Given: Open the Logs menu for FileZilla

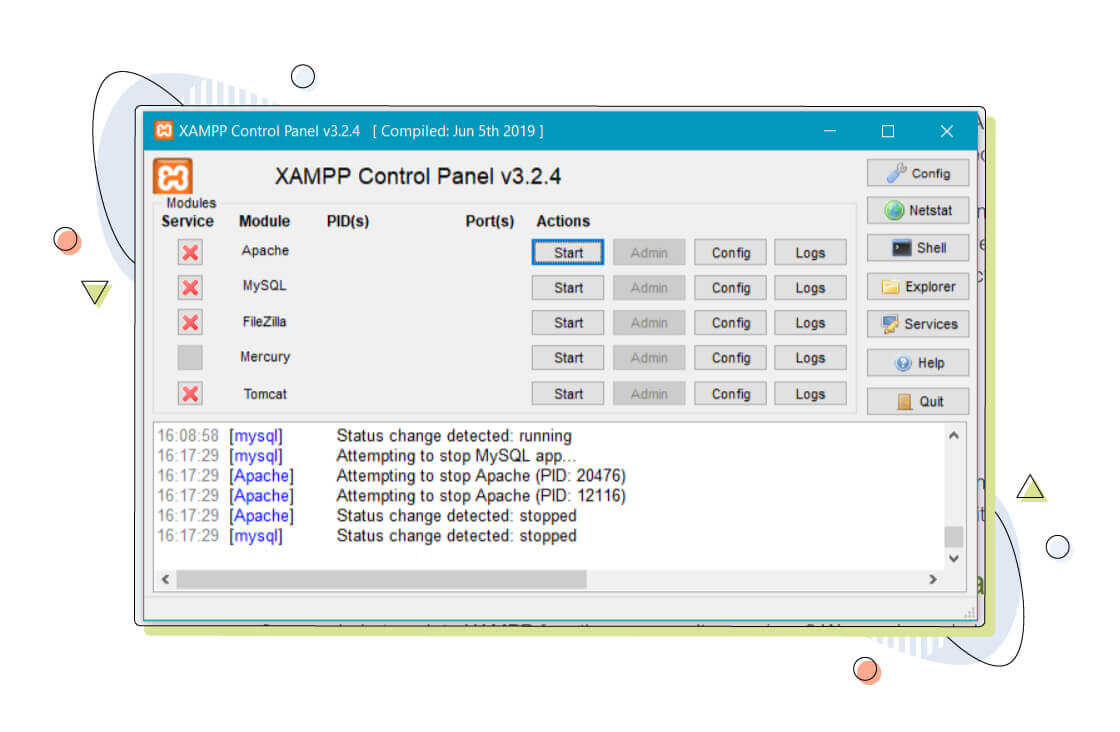Looking at the screenshot, I should [810, 323].
